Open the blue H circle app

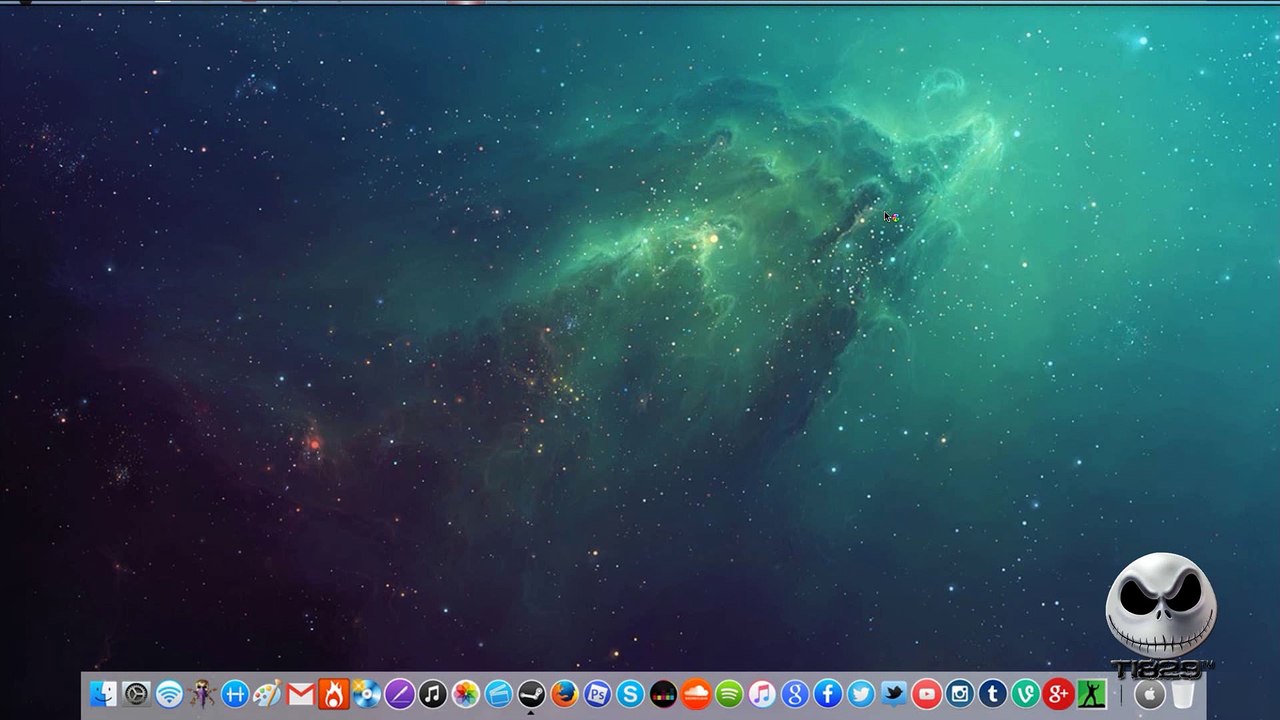point(235,693)
